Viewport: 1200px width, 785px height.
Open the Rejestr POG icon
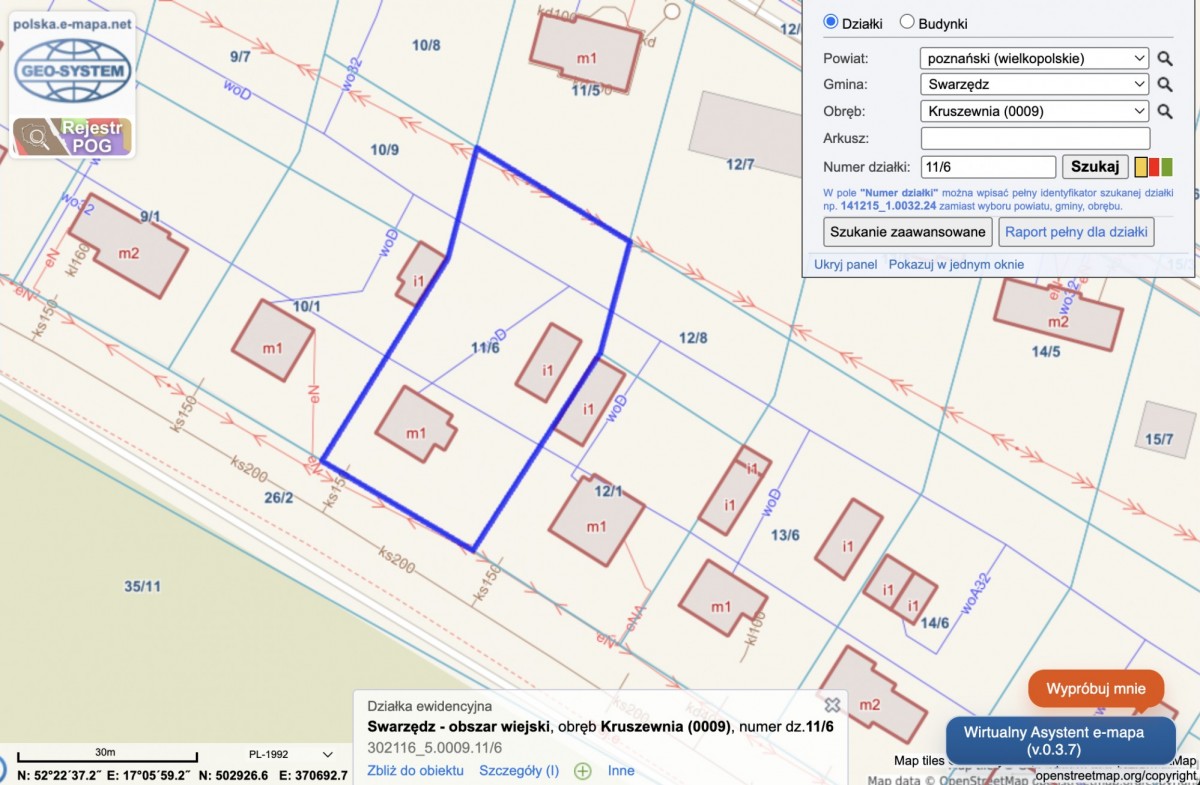tap(72, 136)
